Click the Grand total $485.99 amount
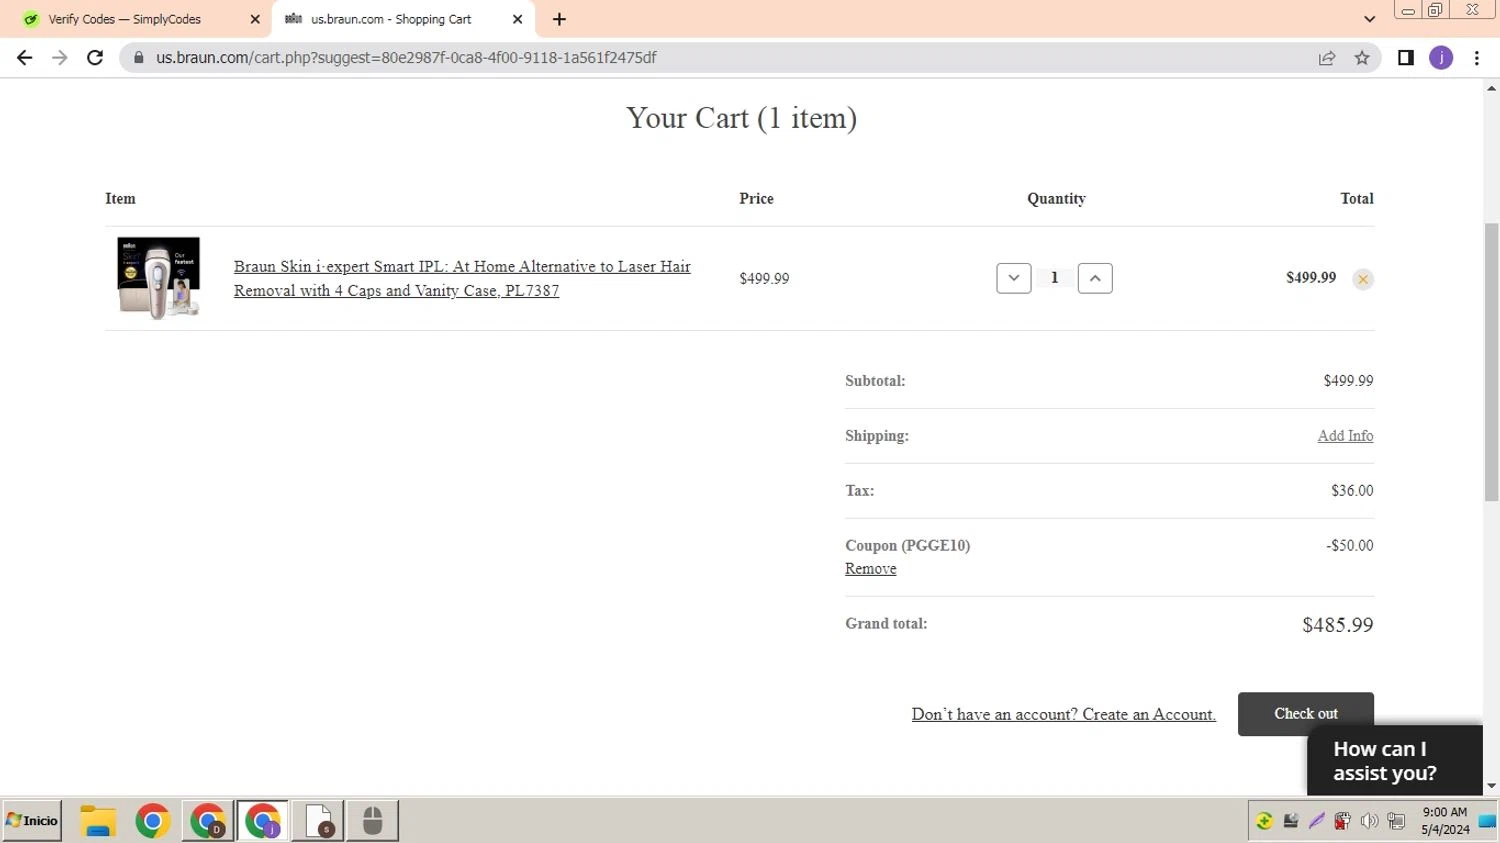Screen dimensions: 1500x843 (x=1338, y=625)
